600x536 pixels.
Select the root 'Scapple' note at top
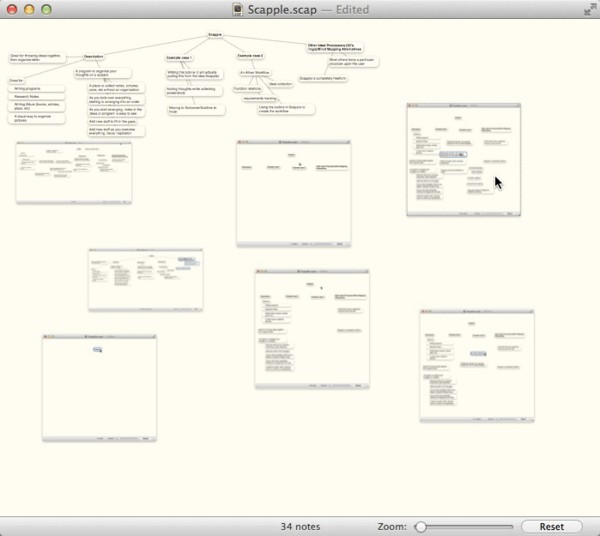click(x=215, y=35)
